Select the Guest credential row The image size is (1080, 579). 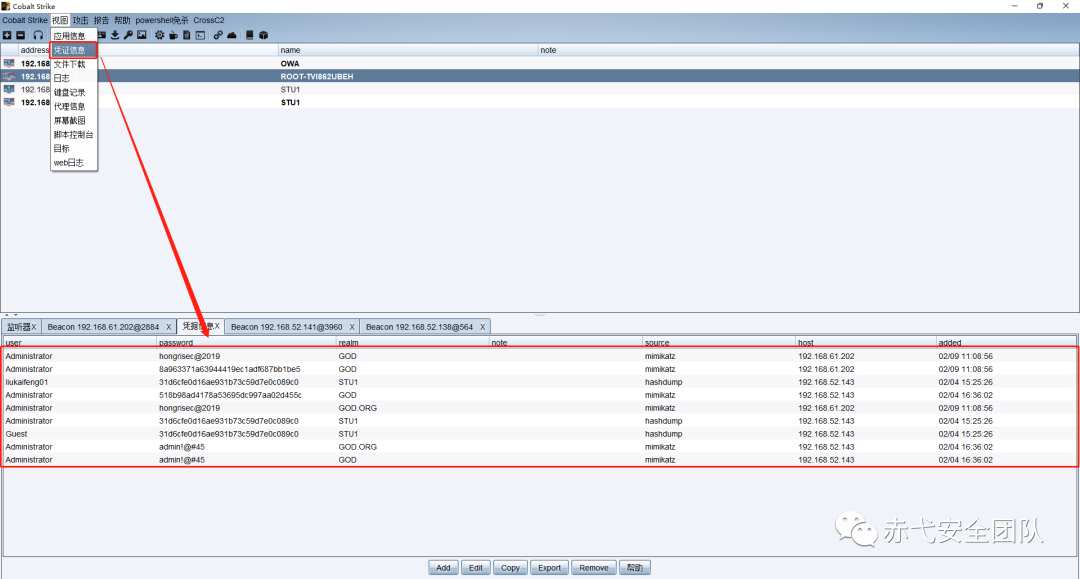click(x=540, y=434)
